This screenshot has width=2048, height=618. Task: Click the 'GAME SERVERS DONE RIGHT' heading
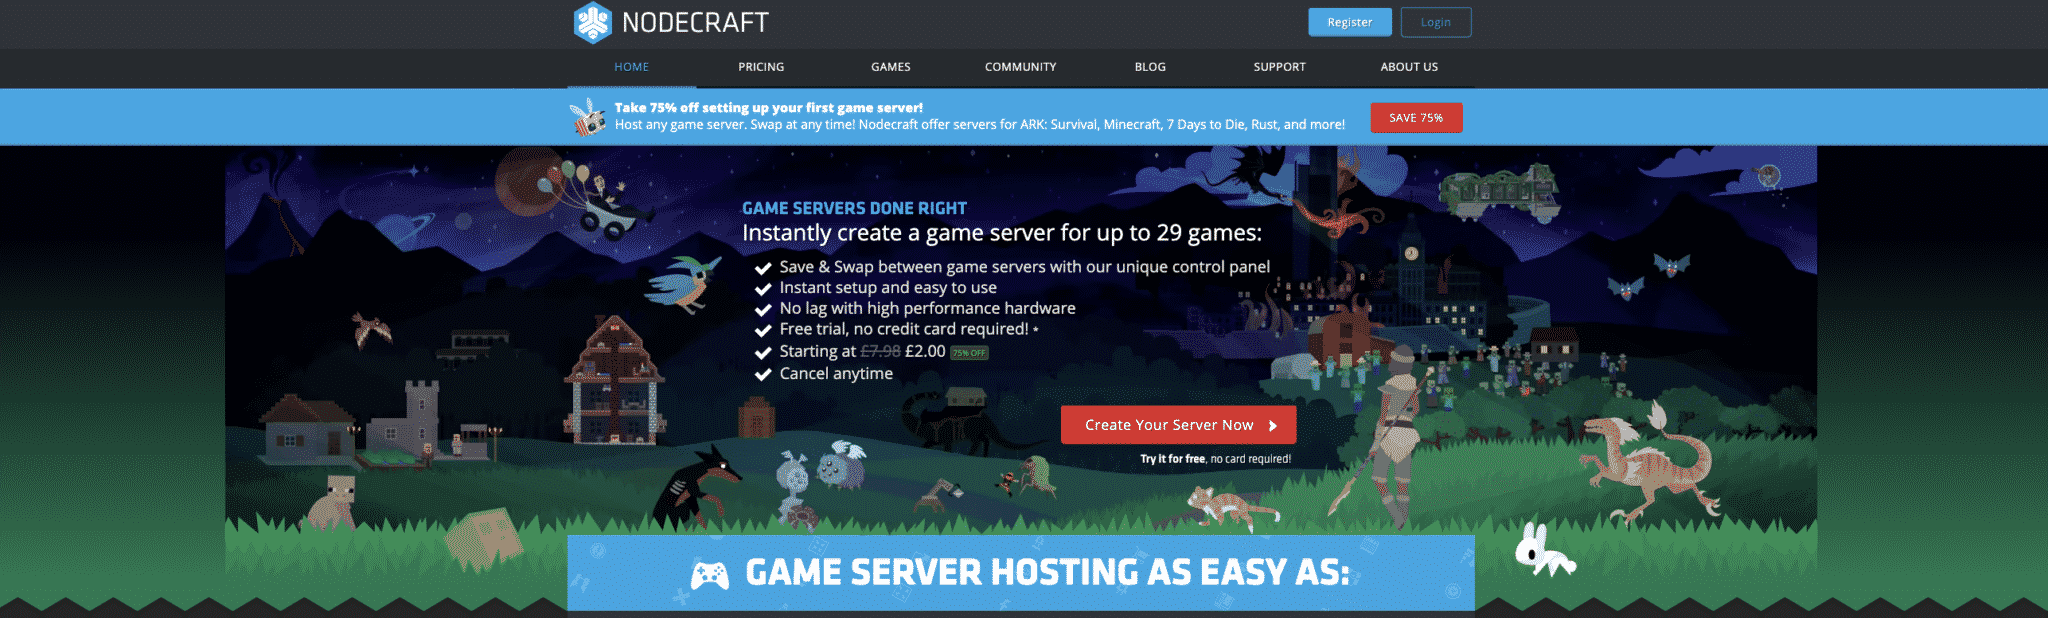[854, 208]
